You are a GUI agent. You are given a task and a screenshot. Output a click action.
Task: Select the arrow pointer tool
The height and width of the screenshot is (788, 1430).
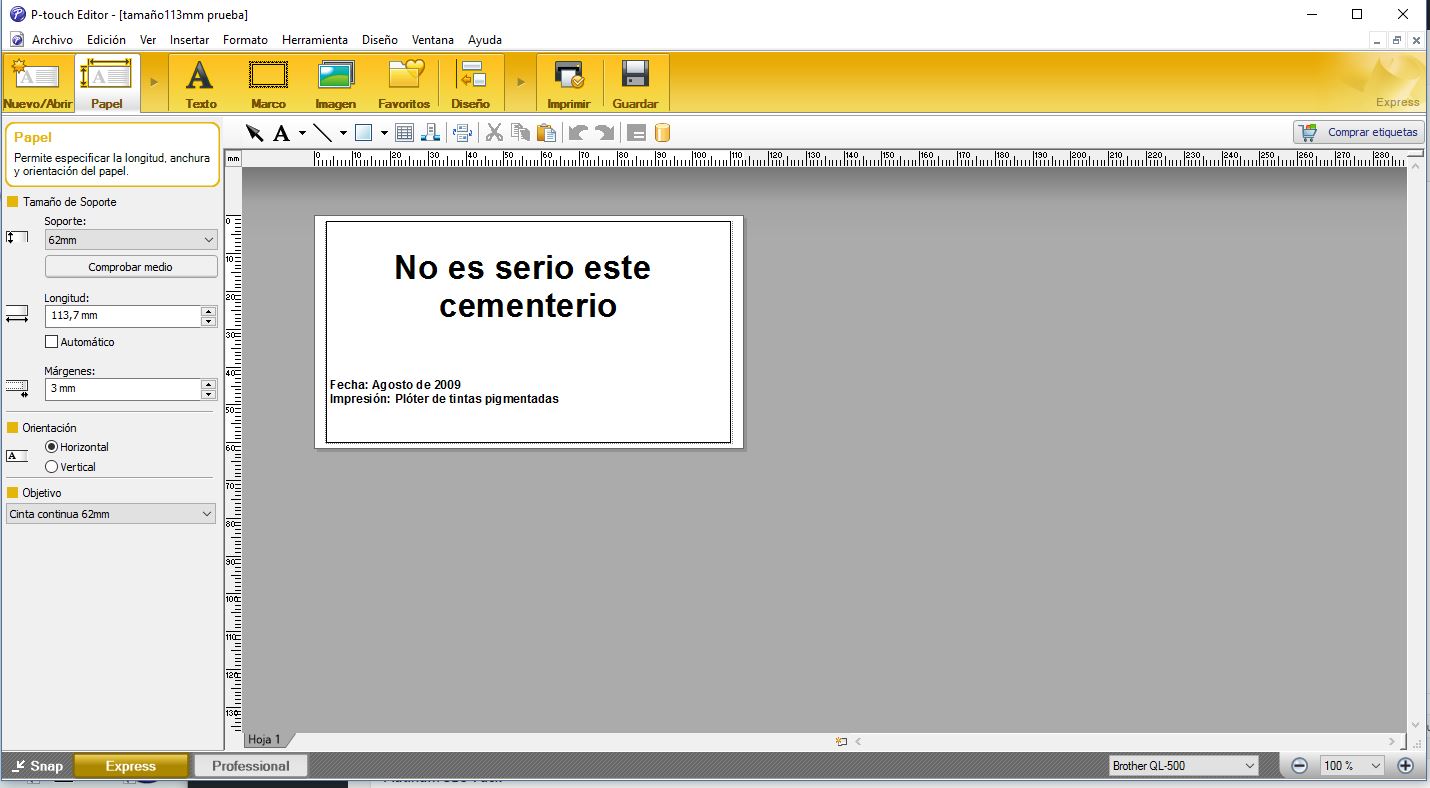coord(254,133)
